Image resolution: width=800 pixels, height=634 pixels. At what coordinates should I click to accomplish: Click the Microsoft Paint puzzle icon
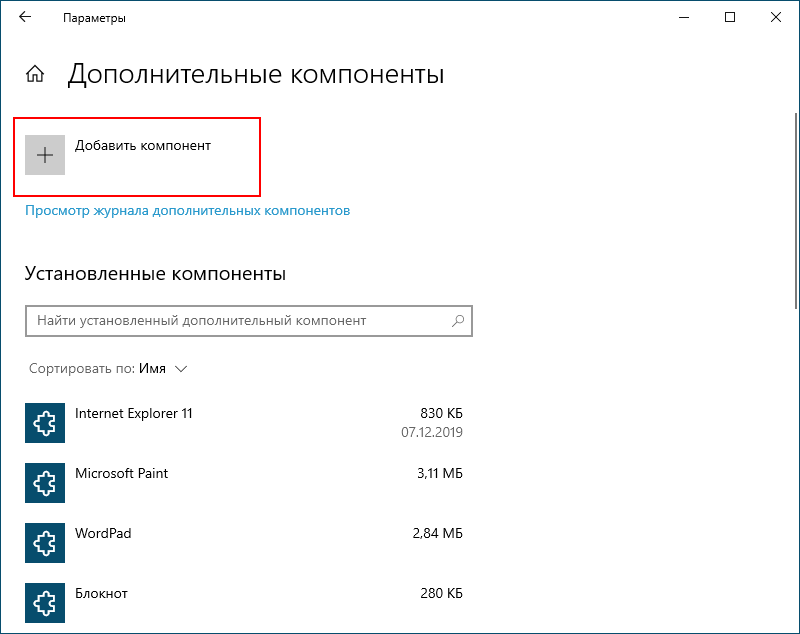pyautogui.click(x=45, y=483)
